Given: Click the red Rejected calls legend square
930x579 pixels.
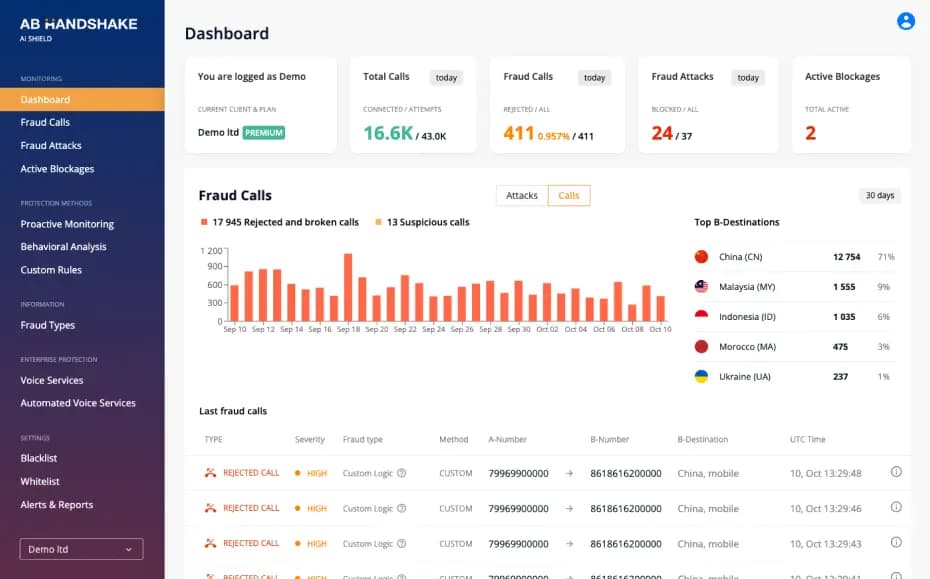Looking at the screenshot, I should click(x=204, y=222).
